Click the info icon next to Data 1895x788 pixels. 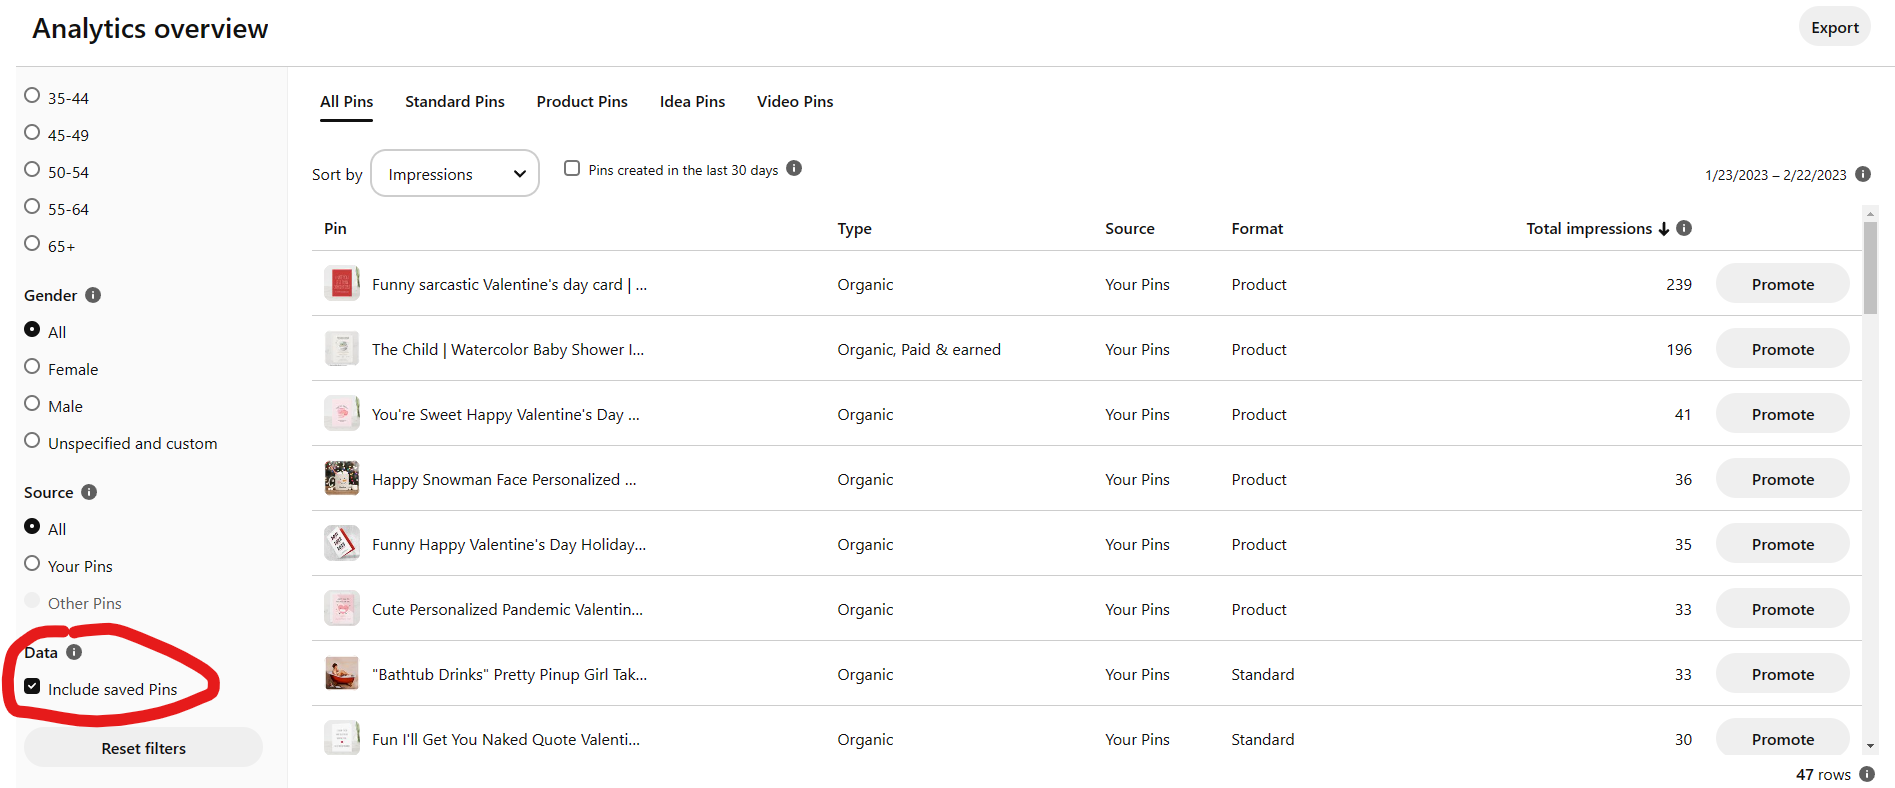tap(74, 652)
